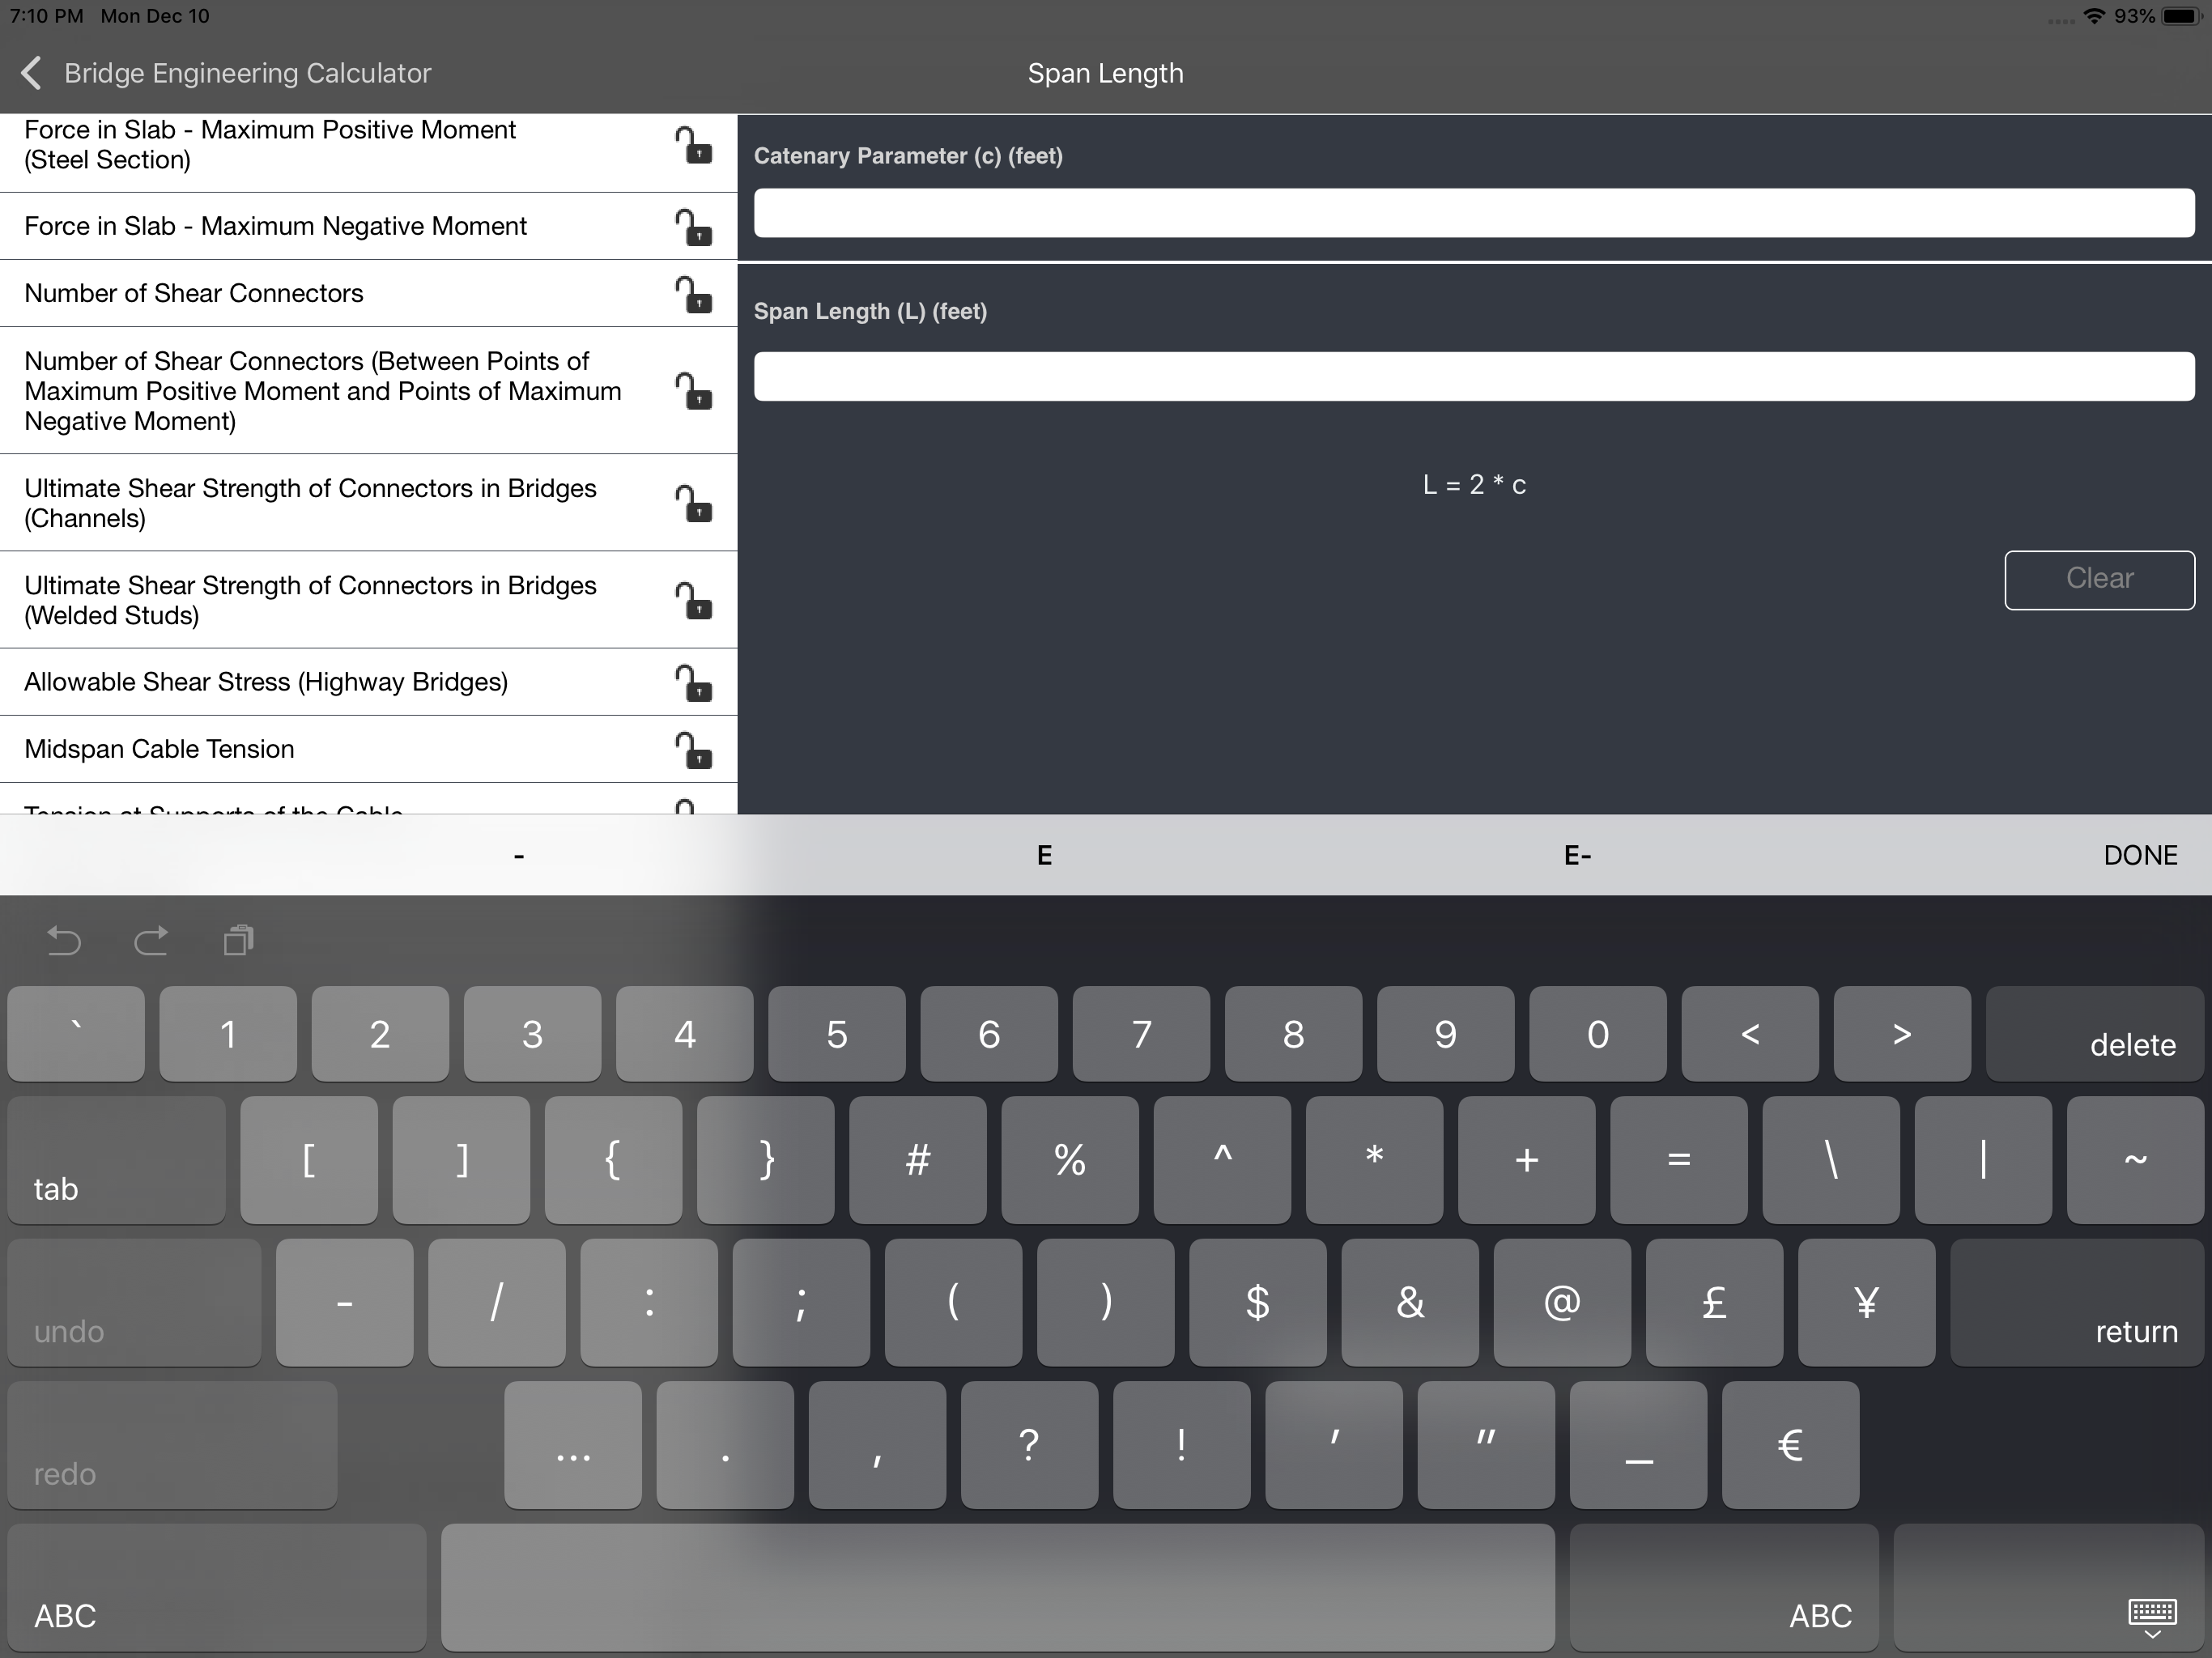Tap unlock icon for Force in Slab Negative Moment

point(692,227)
